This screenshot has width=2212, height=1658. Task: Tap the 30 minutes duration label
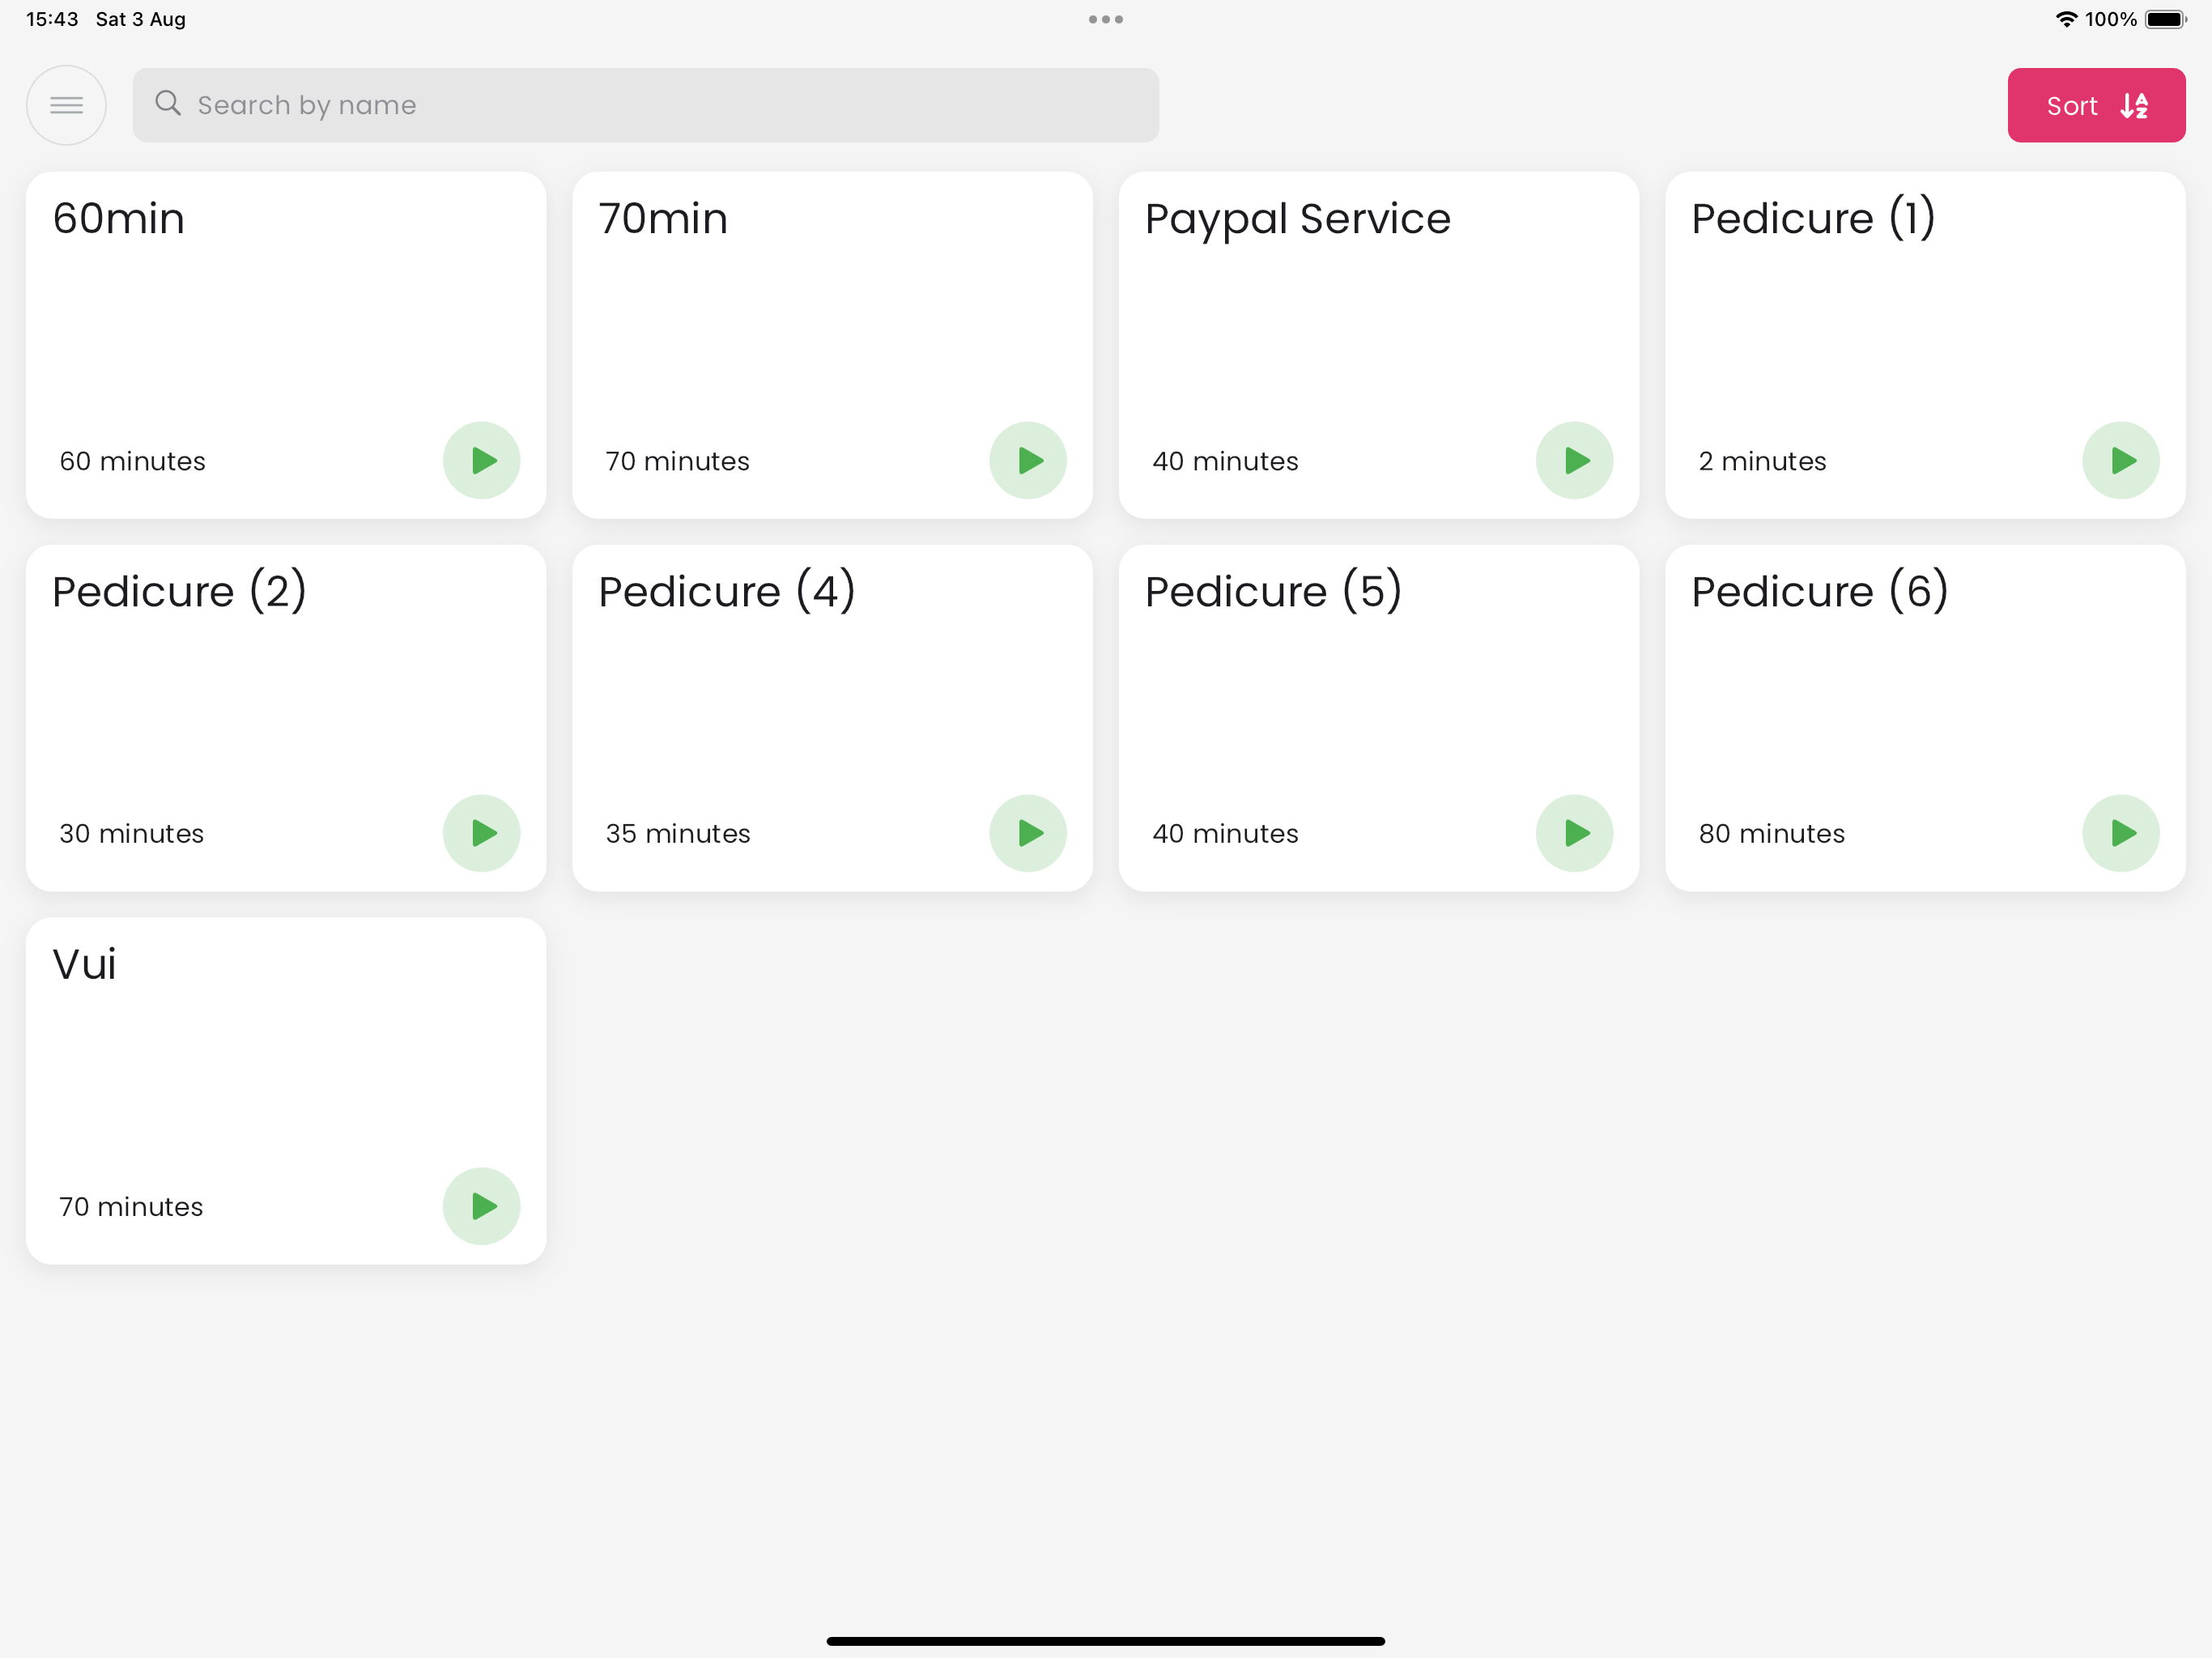pos(132,834)
